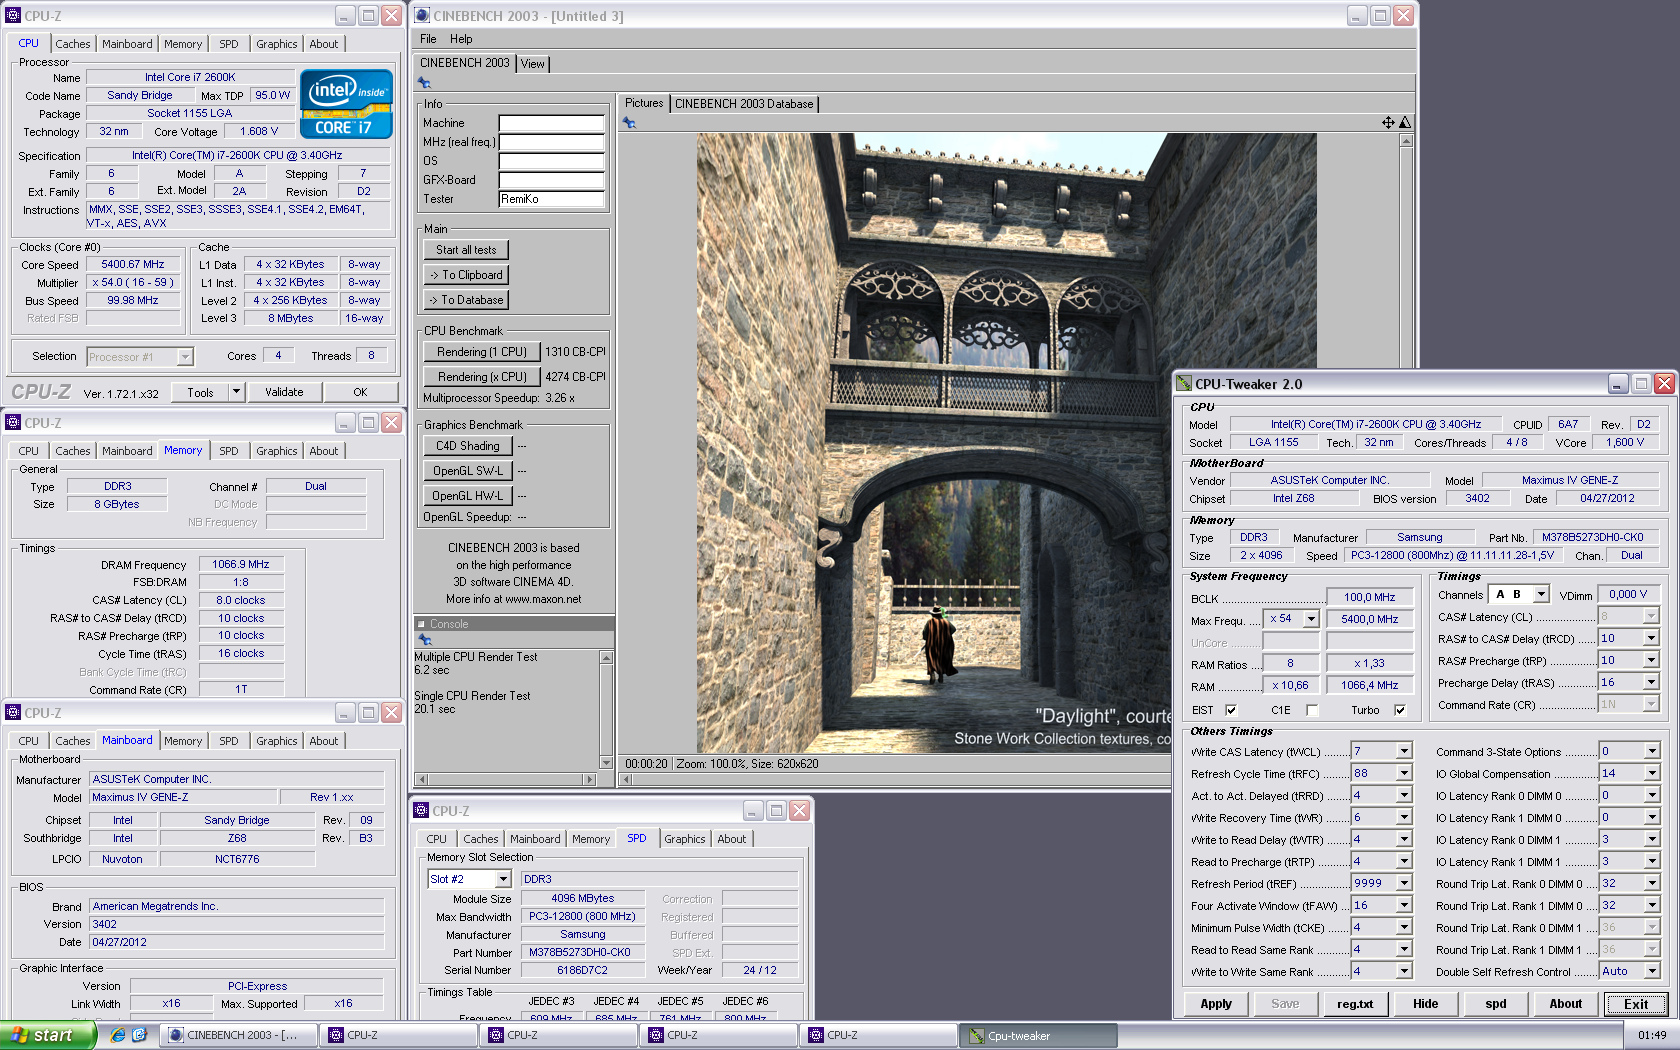Click the pin icon under Pictures tab
1680x1050 pixels.
click(629, 123)
